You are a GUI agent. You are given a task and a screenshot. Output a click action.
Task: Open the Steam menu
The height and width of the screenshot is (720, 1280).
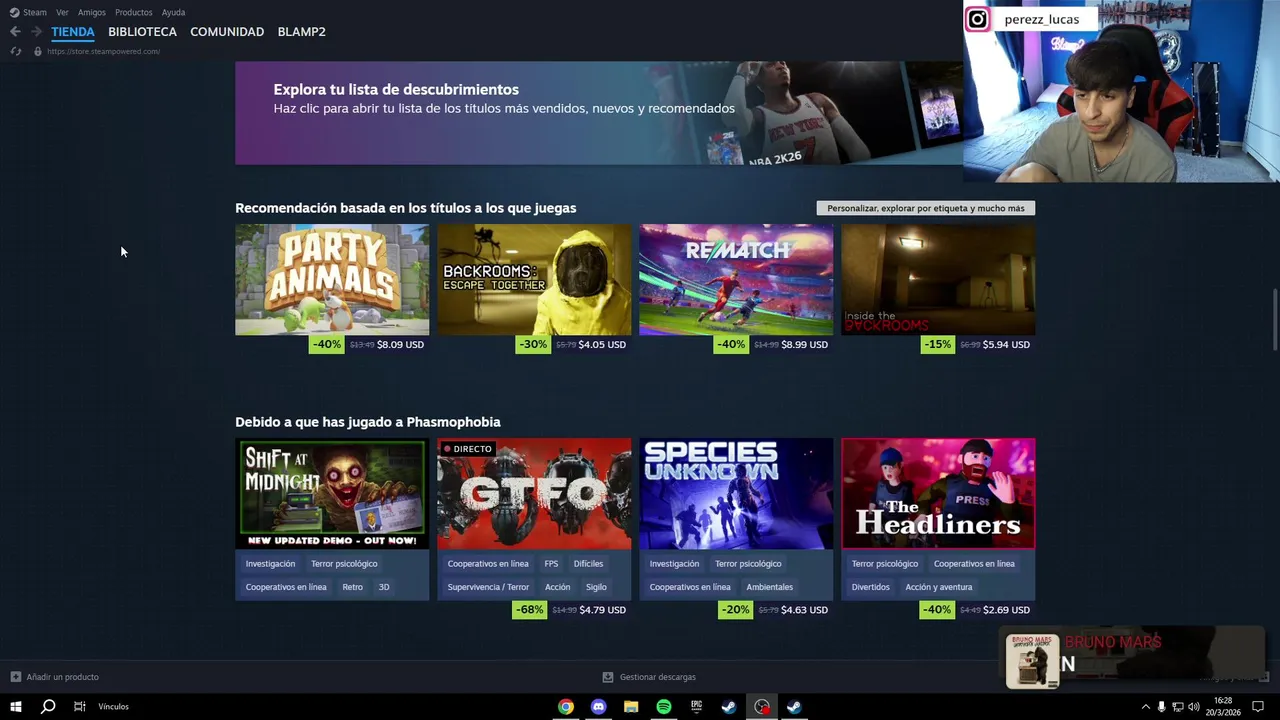[x=35, y=12]
